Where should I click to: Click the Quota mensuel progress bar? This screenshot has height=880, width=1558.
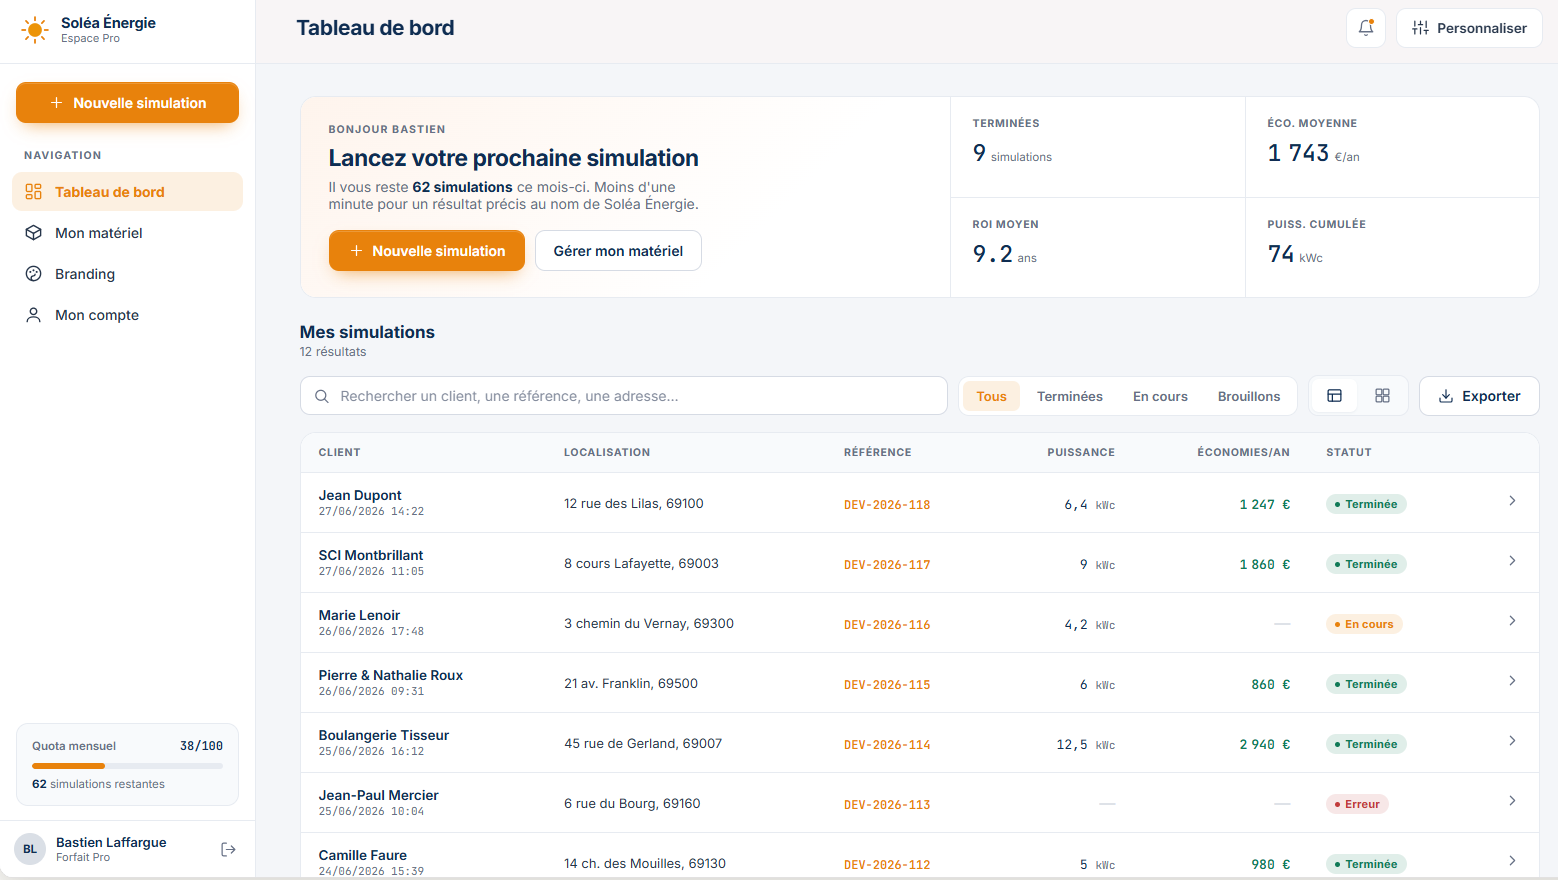(x=127, y=766)
